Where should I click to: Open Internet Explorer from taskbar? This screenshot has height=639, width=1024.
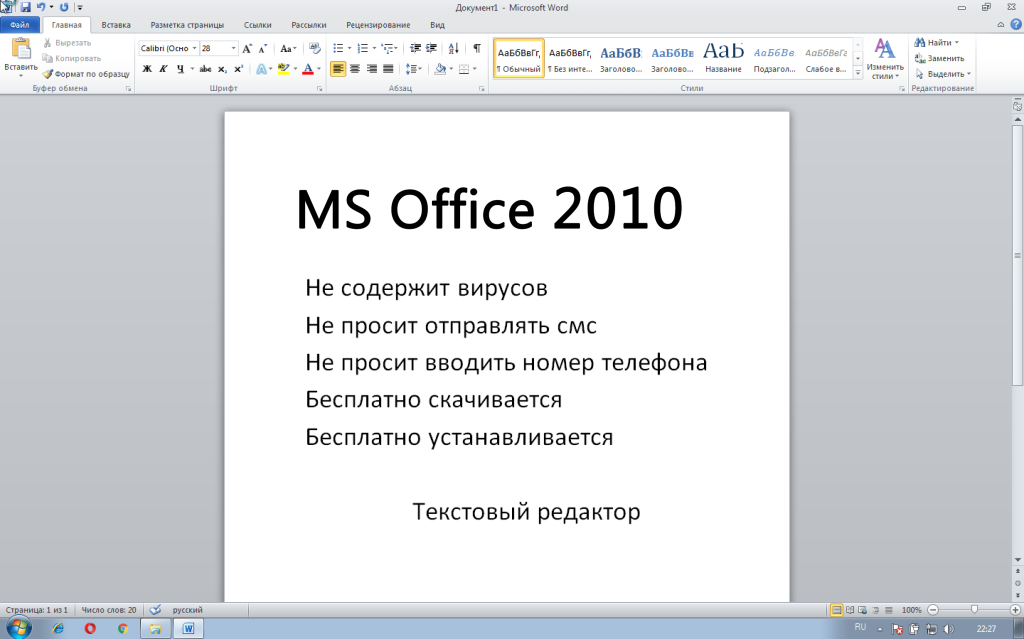tap(59, 629)
